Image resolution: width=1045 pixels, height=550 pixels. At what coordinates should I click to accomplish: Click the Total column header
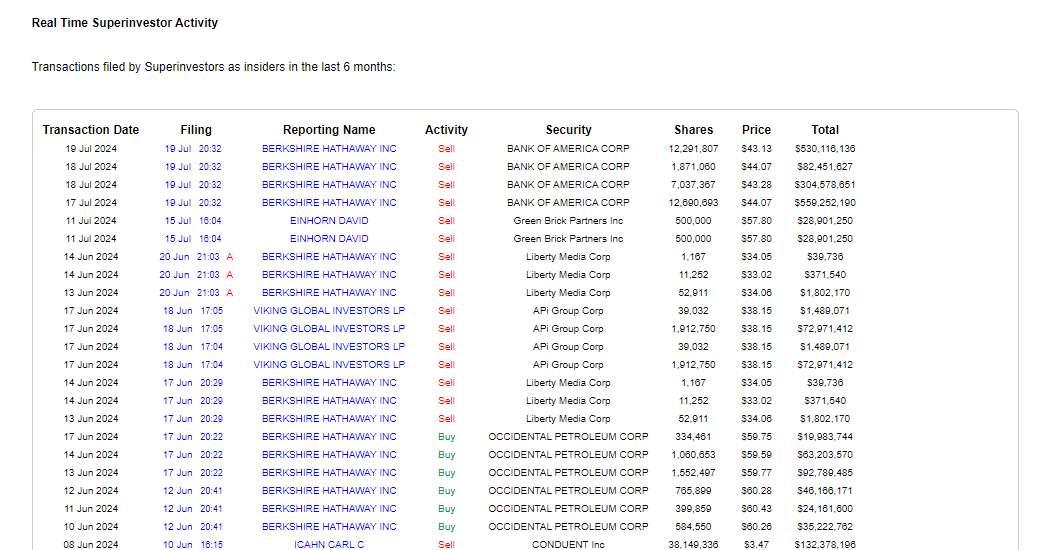[x=825, y=130]
